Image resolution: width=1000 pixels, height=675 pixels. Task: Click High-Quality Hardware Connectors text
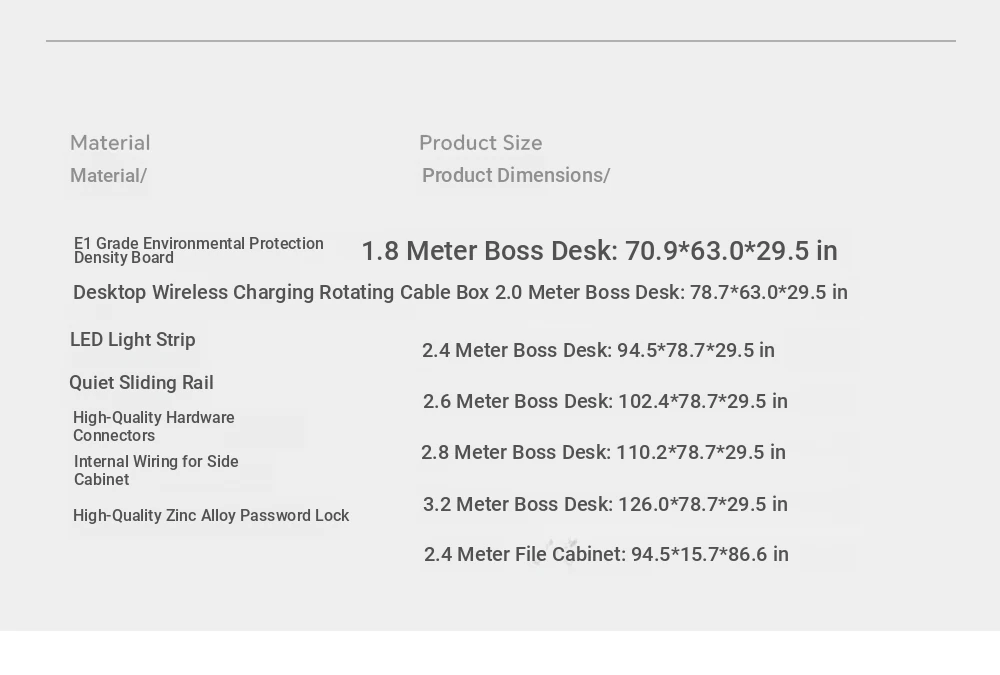[154, 426]
